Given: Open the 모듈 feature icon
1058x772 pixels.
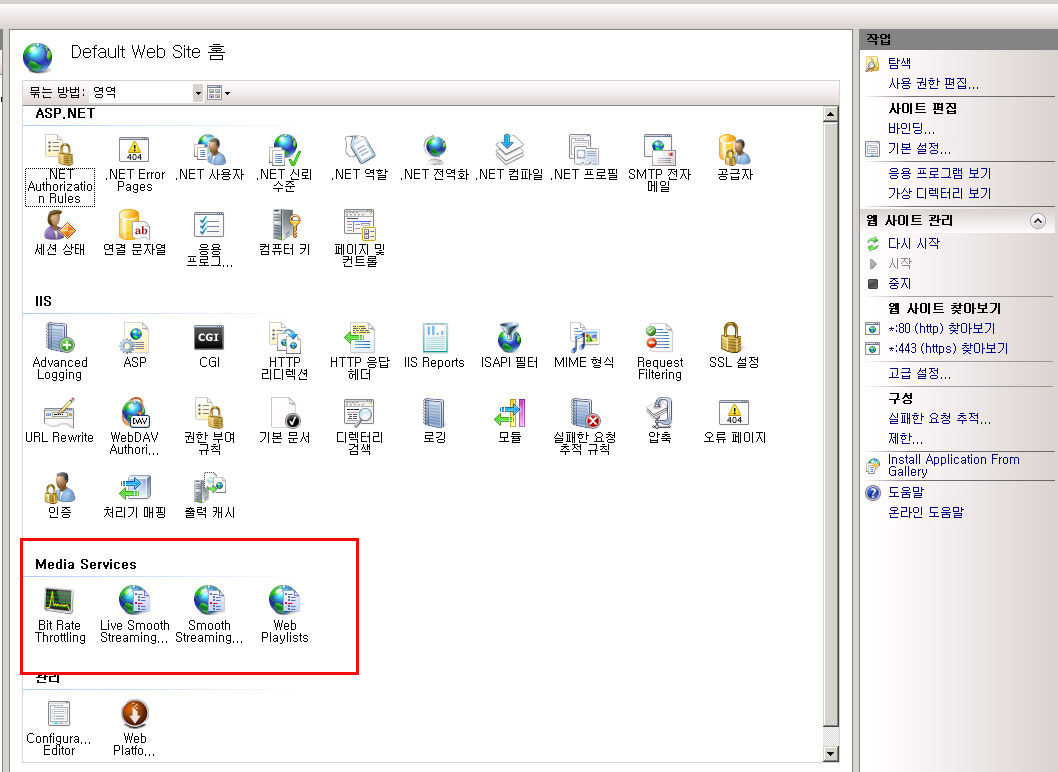Looking at the screenshot, I should click(509, 420).
